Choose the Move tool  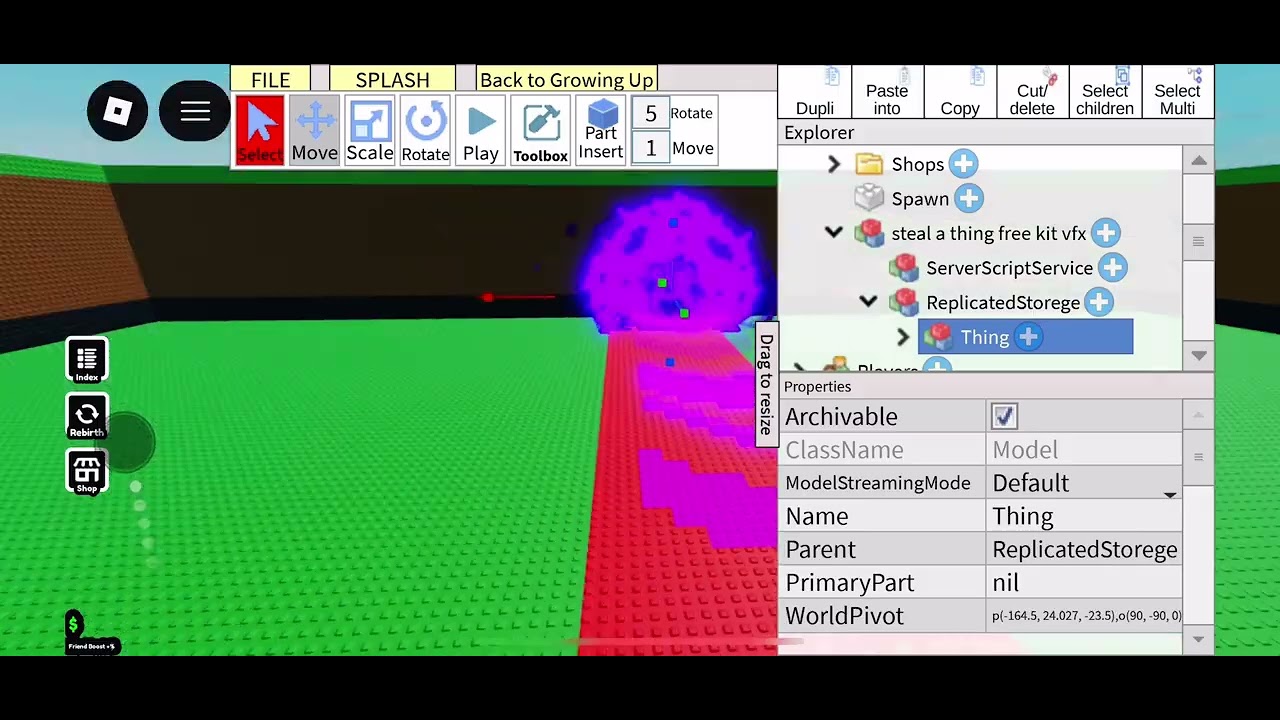tap(315, 130)
